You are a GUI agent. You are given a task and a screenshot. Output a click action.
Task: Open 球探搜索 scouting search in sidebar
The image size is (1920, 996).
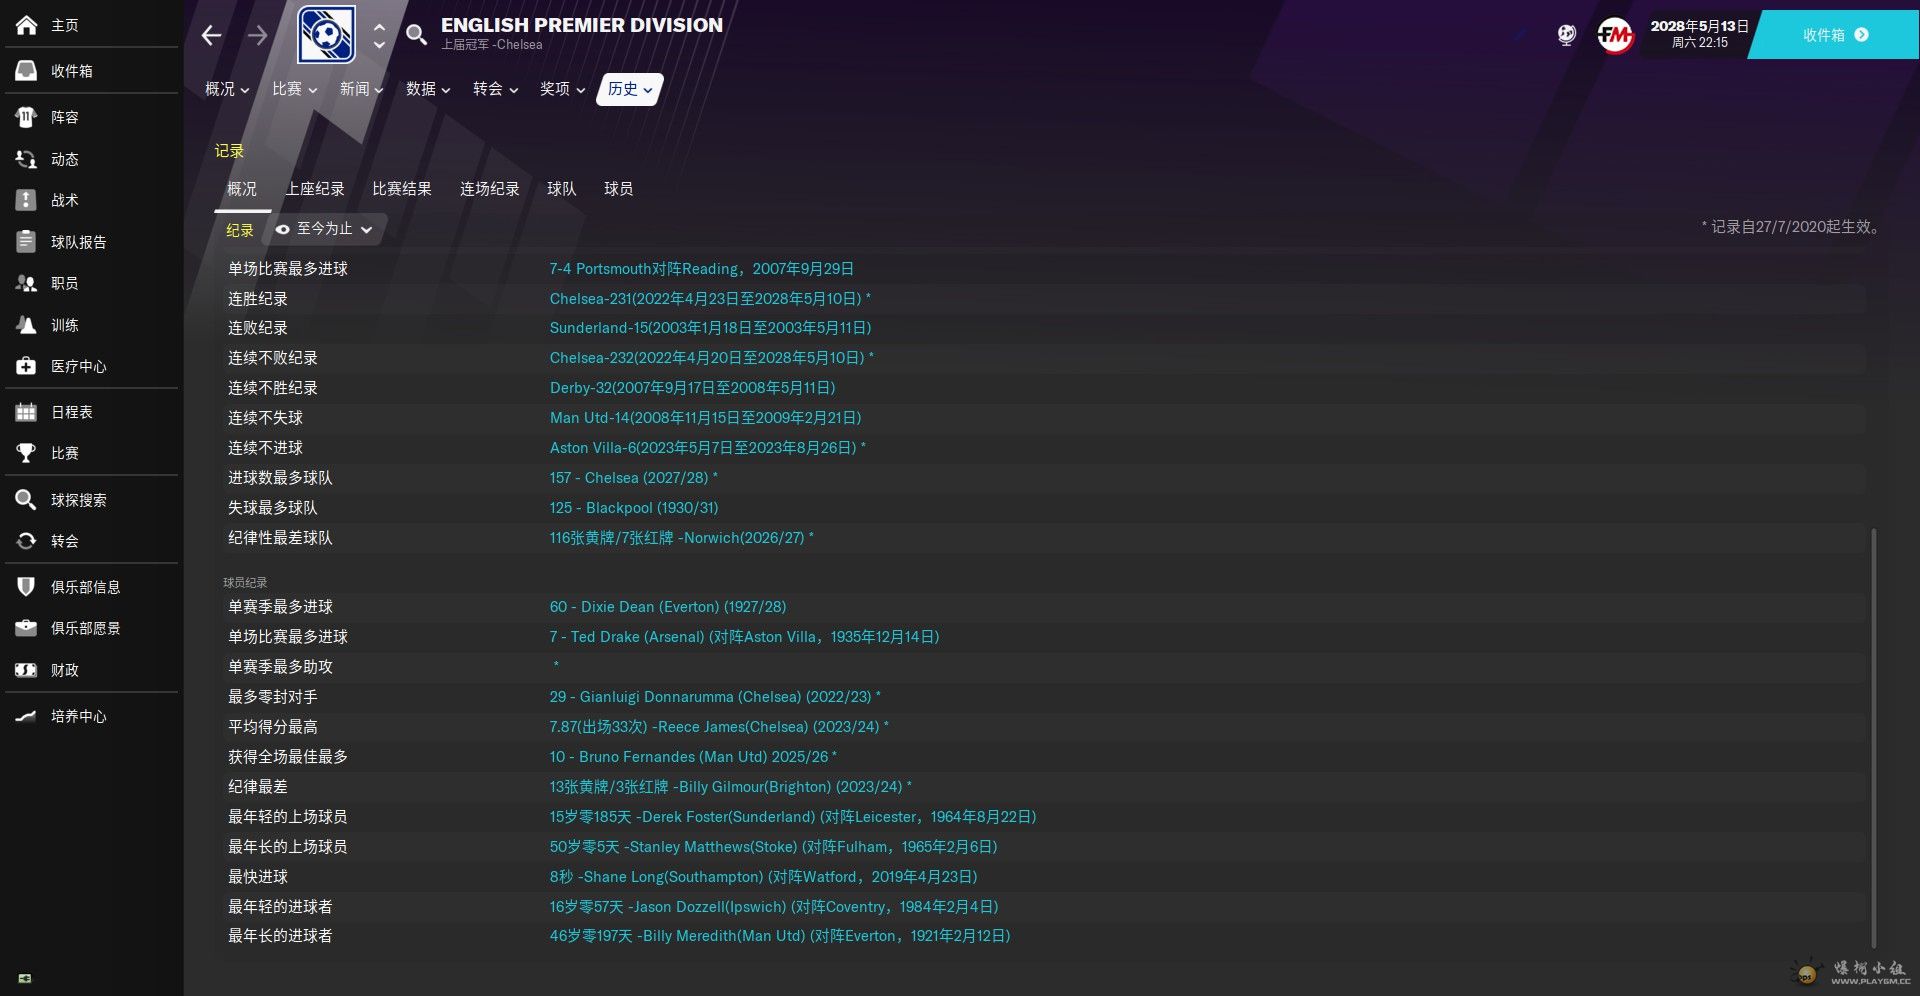(x=78, y=500)
